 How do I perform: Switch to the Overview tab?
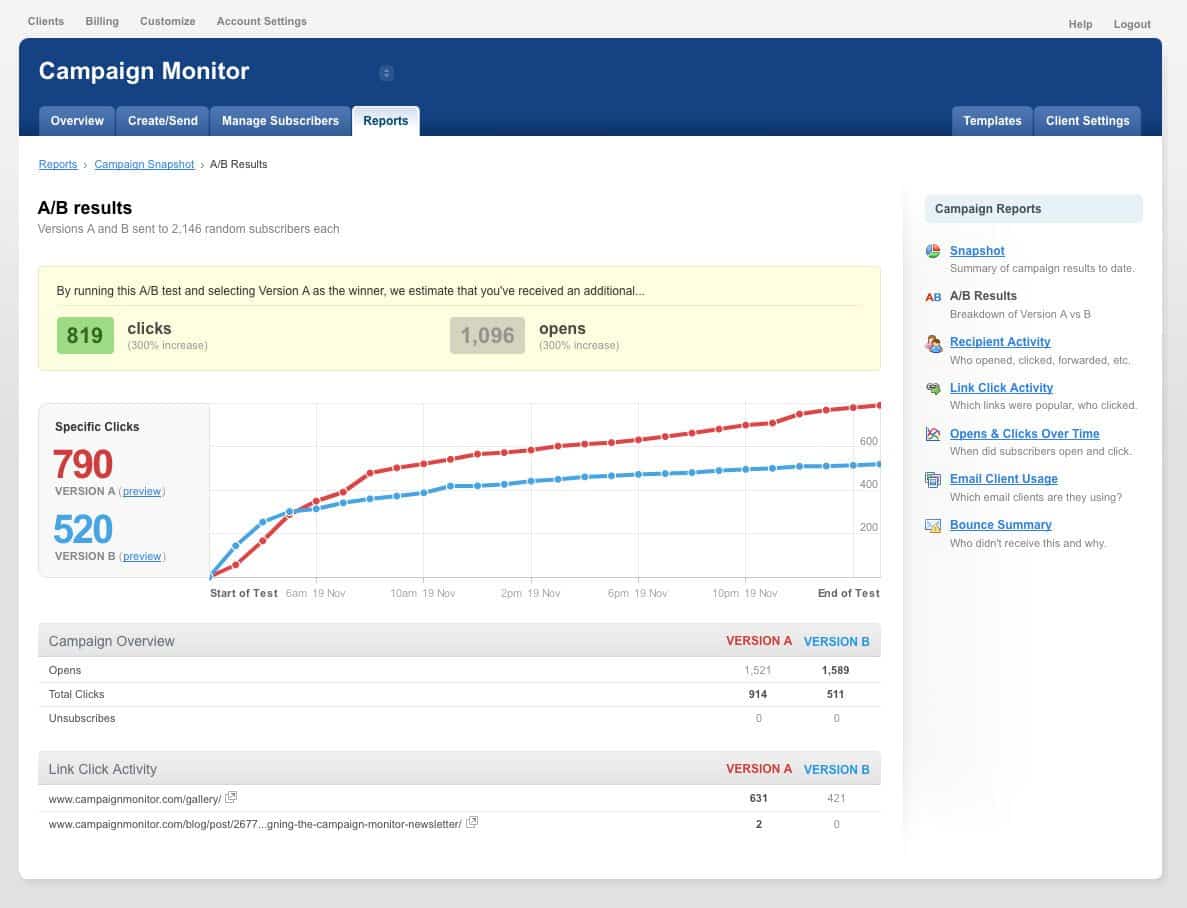point(77,121)
